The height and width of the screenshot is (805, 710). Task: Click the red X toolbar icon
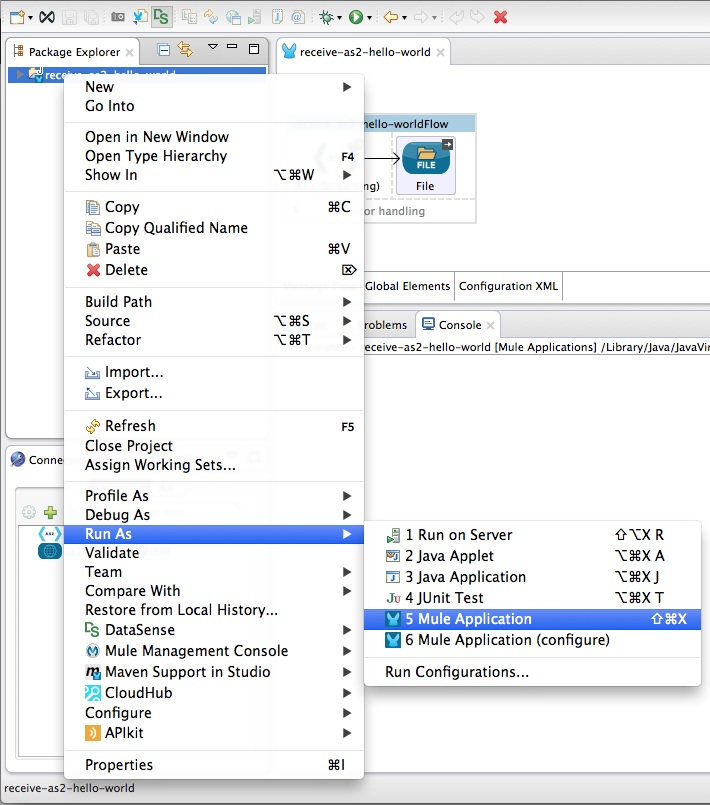[501, 17]
